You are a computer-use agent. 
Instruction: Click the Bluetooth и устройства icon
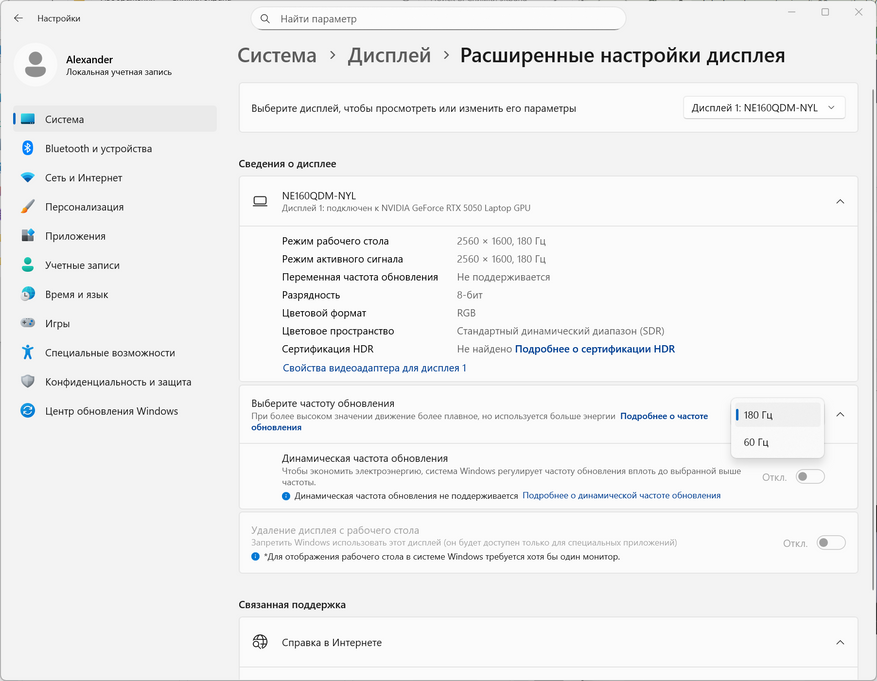[28, 148]
